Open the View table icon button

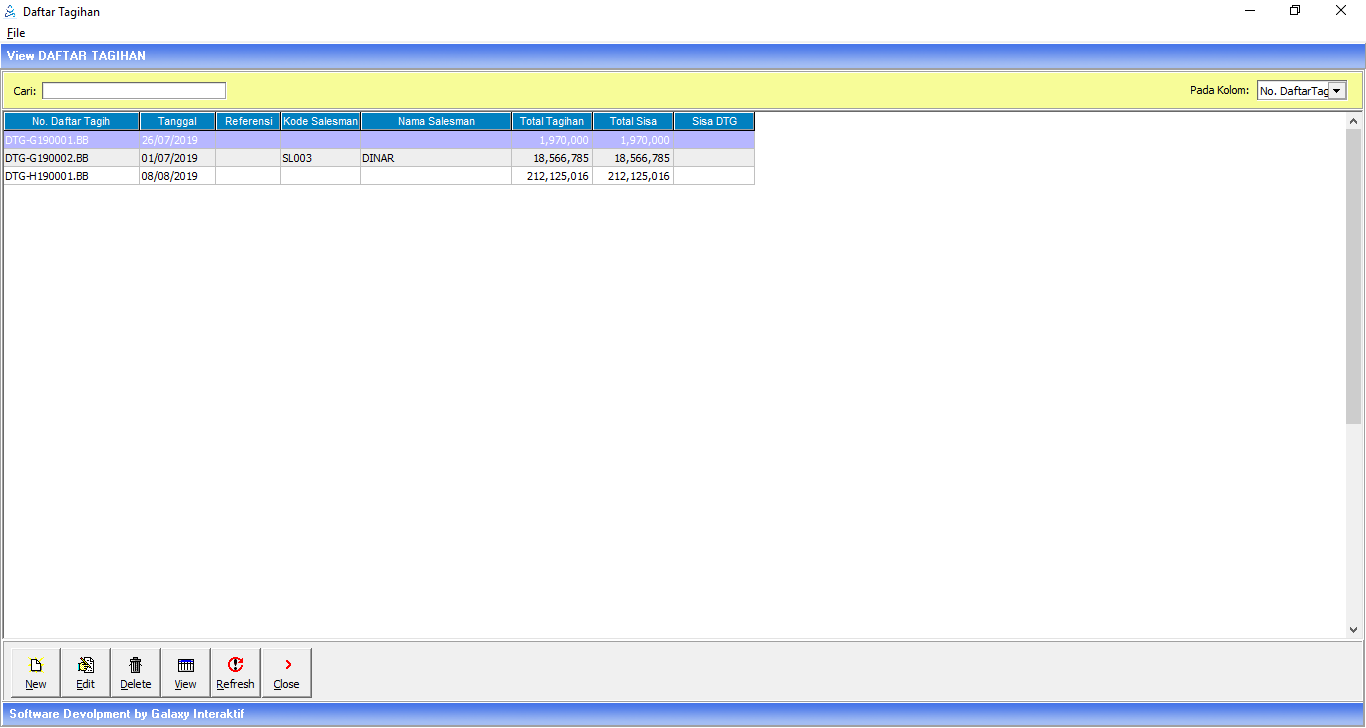click(x=186, y=672)
